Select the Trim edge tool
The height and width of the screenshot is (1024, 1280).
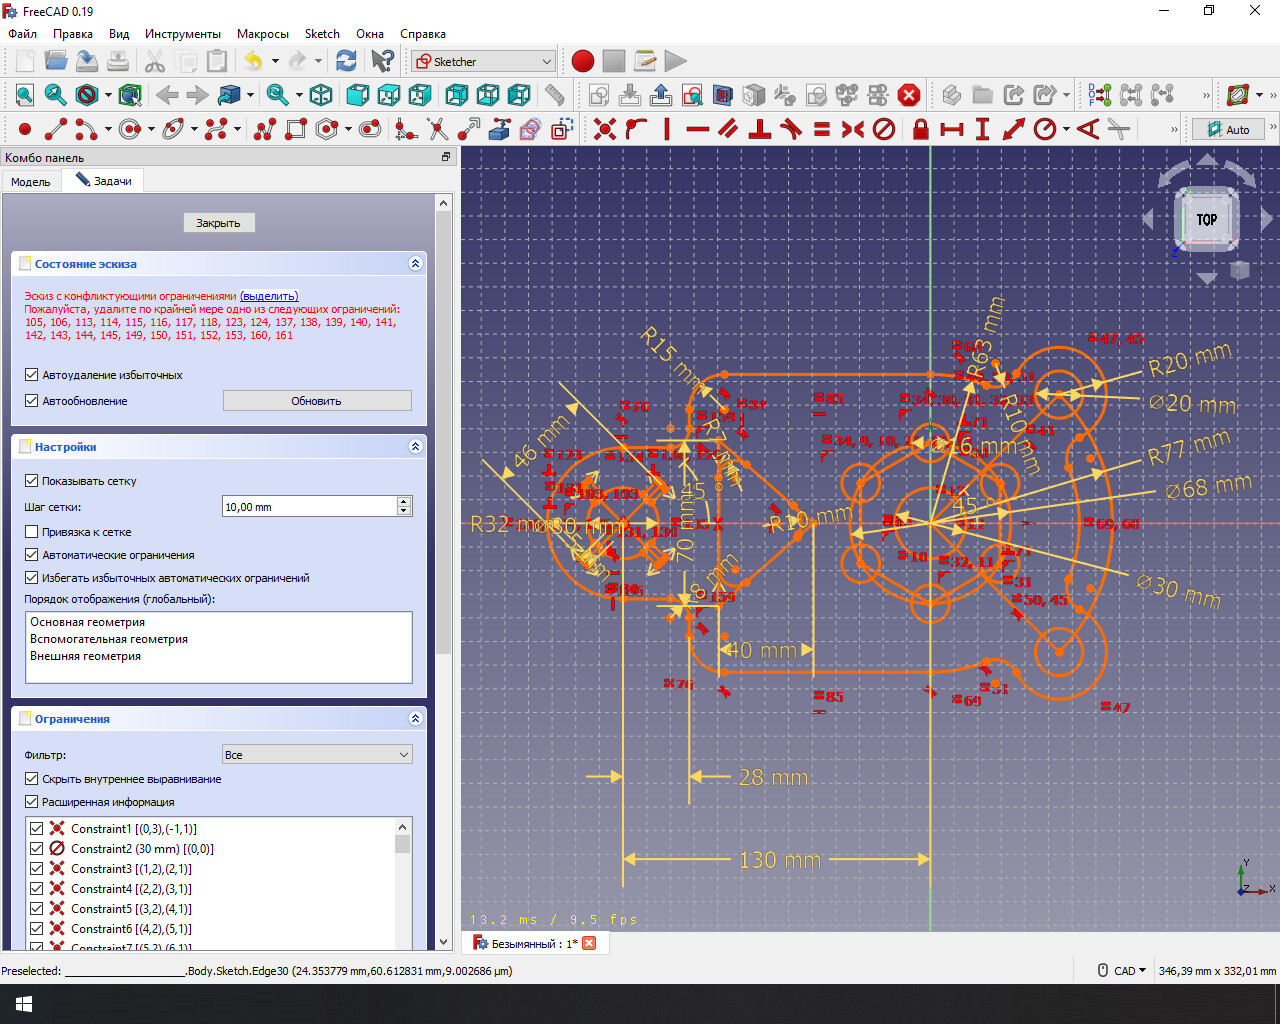click(x=437, y=129)
